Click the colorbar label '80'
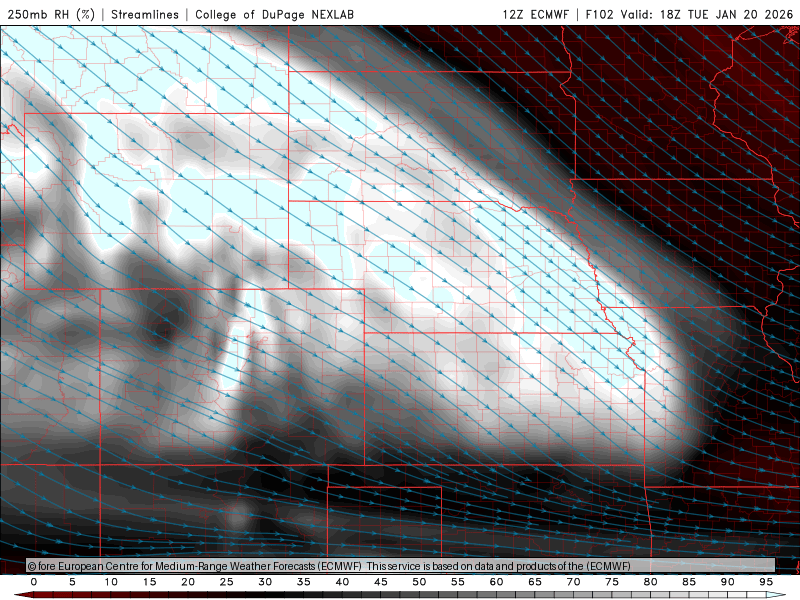The image size is (800, 600). tap(651, 582)
